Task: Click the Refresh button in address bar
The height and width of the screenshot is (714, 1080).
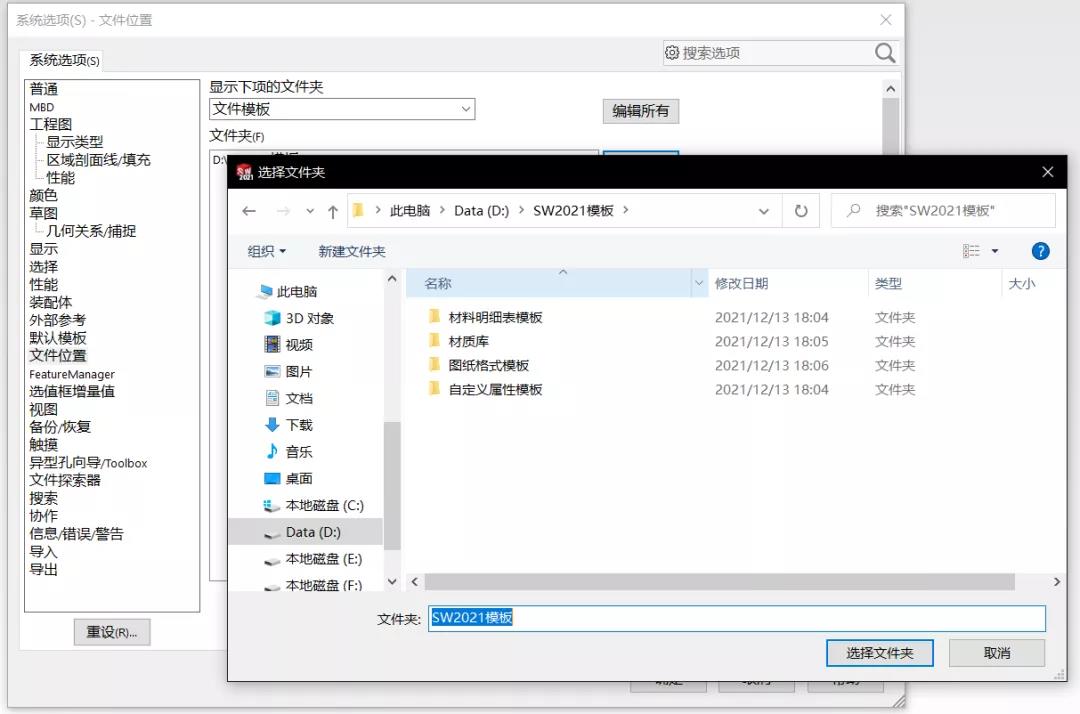Action: pyautogui.click(x=800, y=211)
